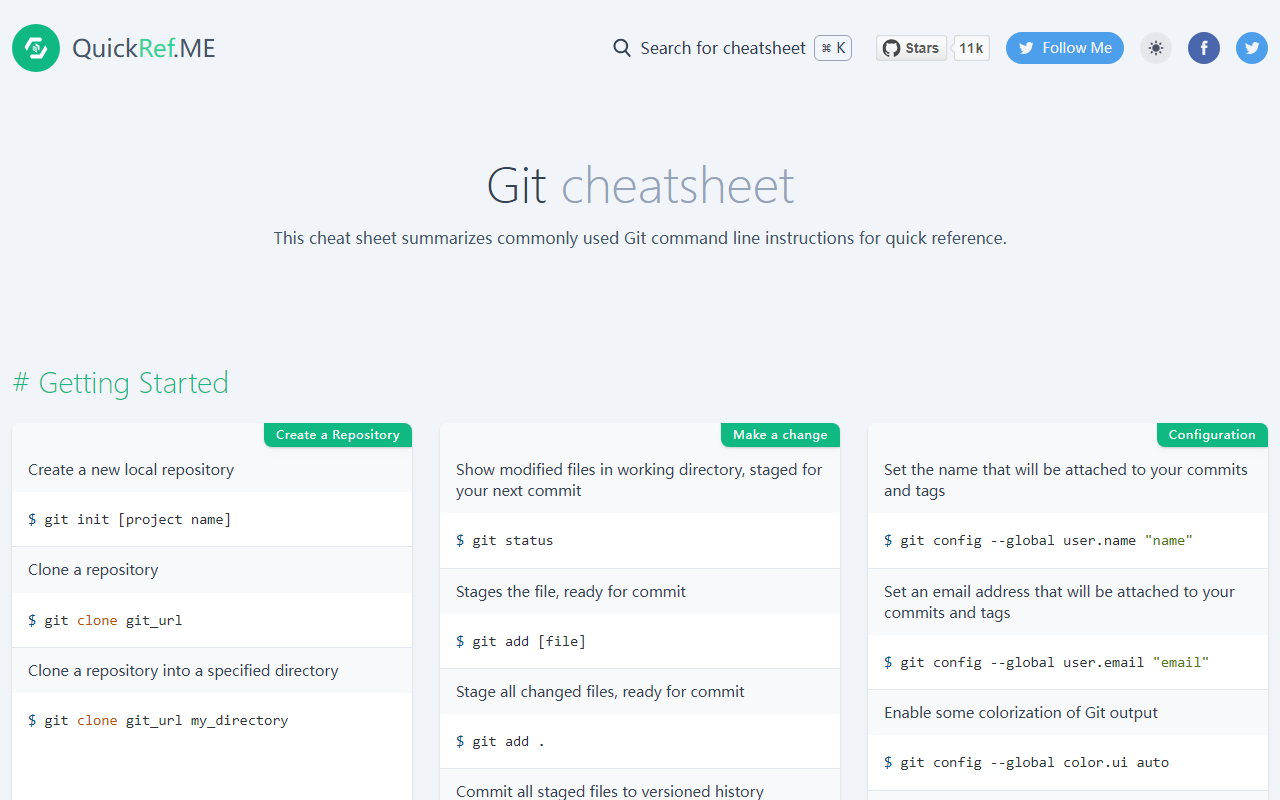The image size is (1280, 800).
Task: Open the Facebook share icon
Action: pyautogui.click(x=1204, y=48)
